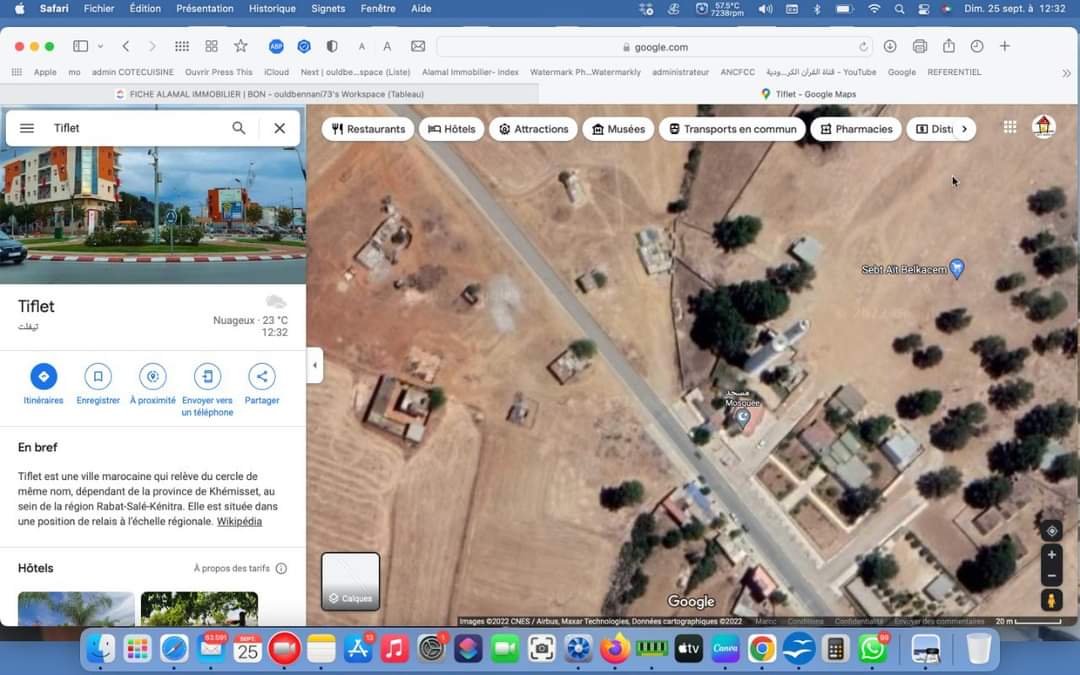Open the Google apps grid icon
The width and height of the screenshot is (1080, 675).
point(1010,127)
